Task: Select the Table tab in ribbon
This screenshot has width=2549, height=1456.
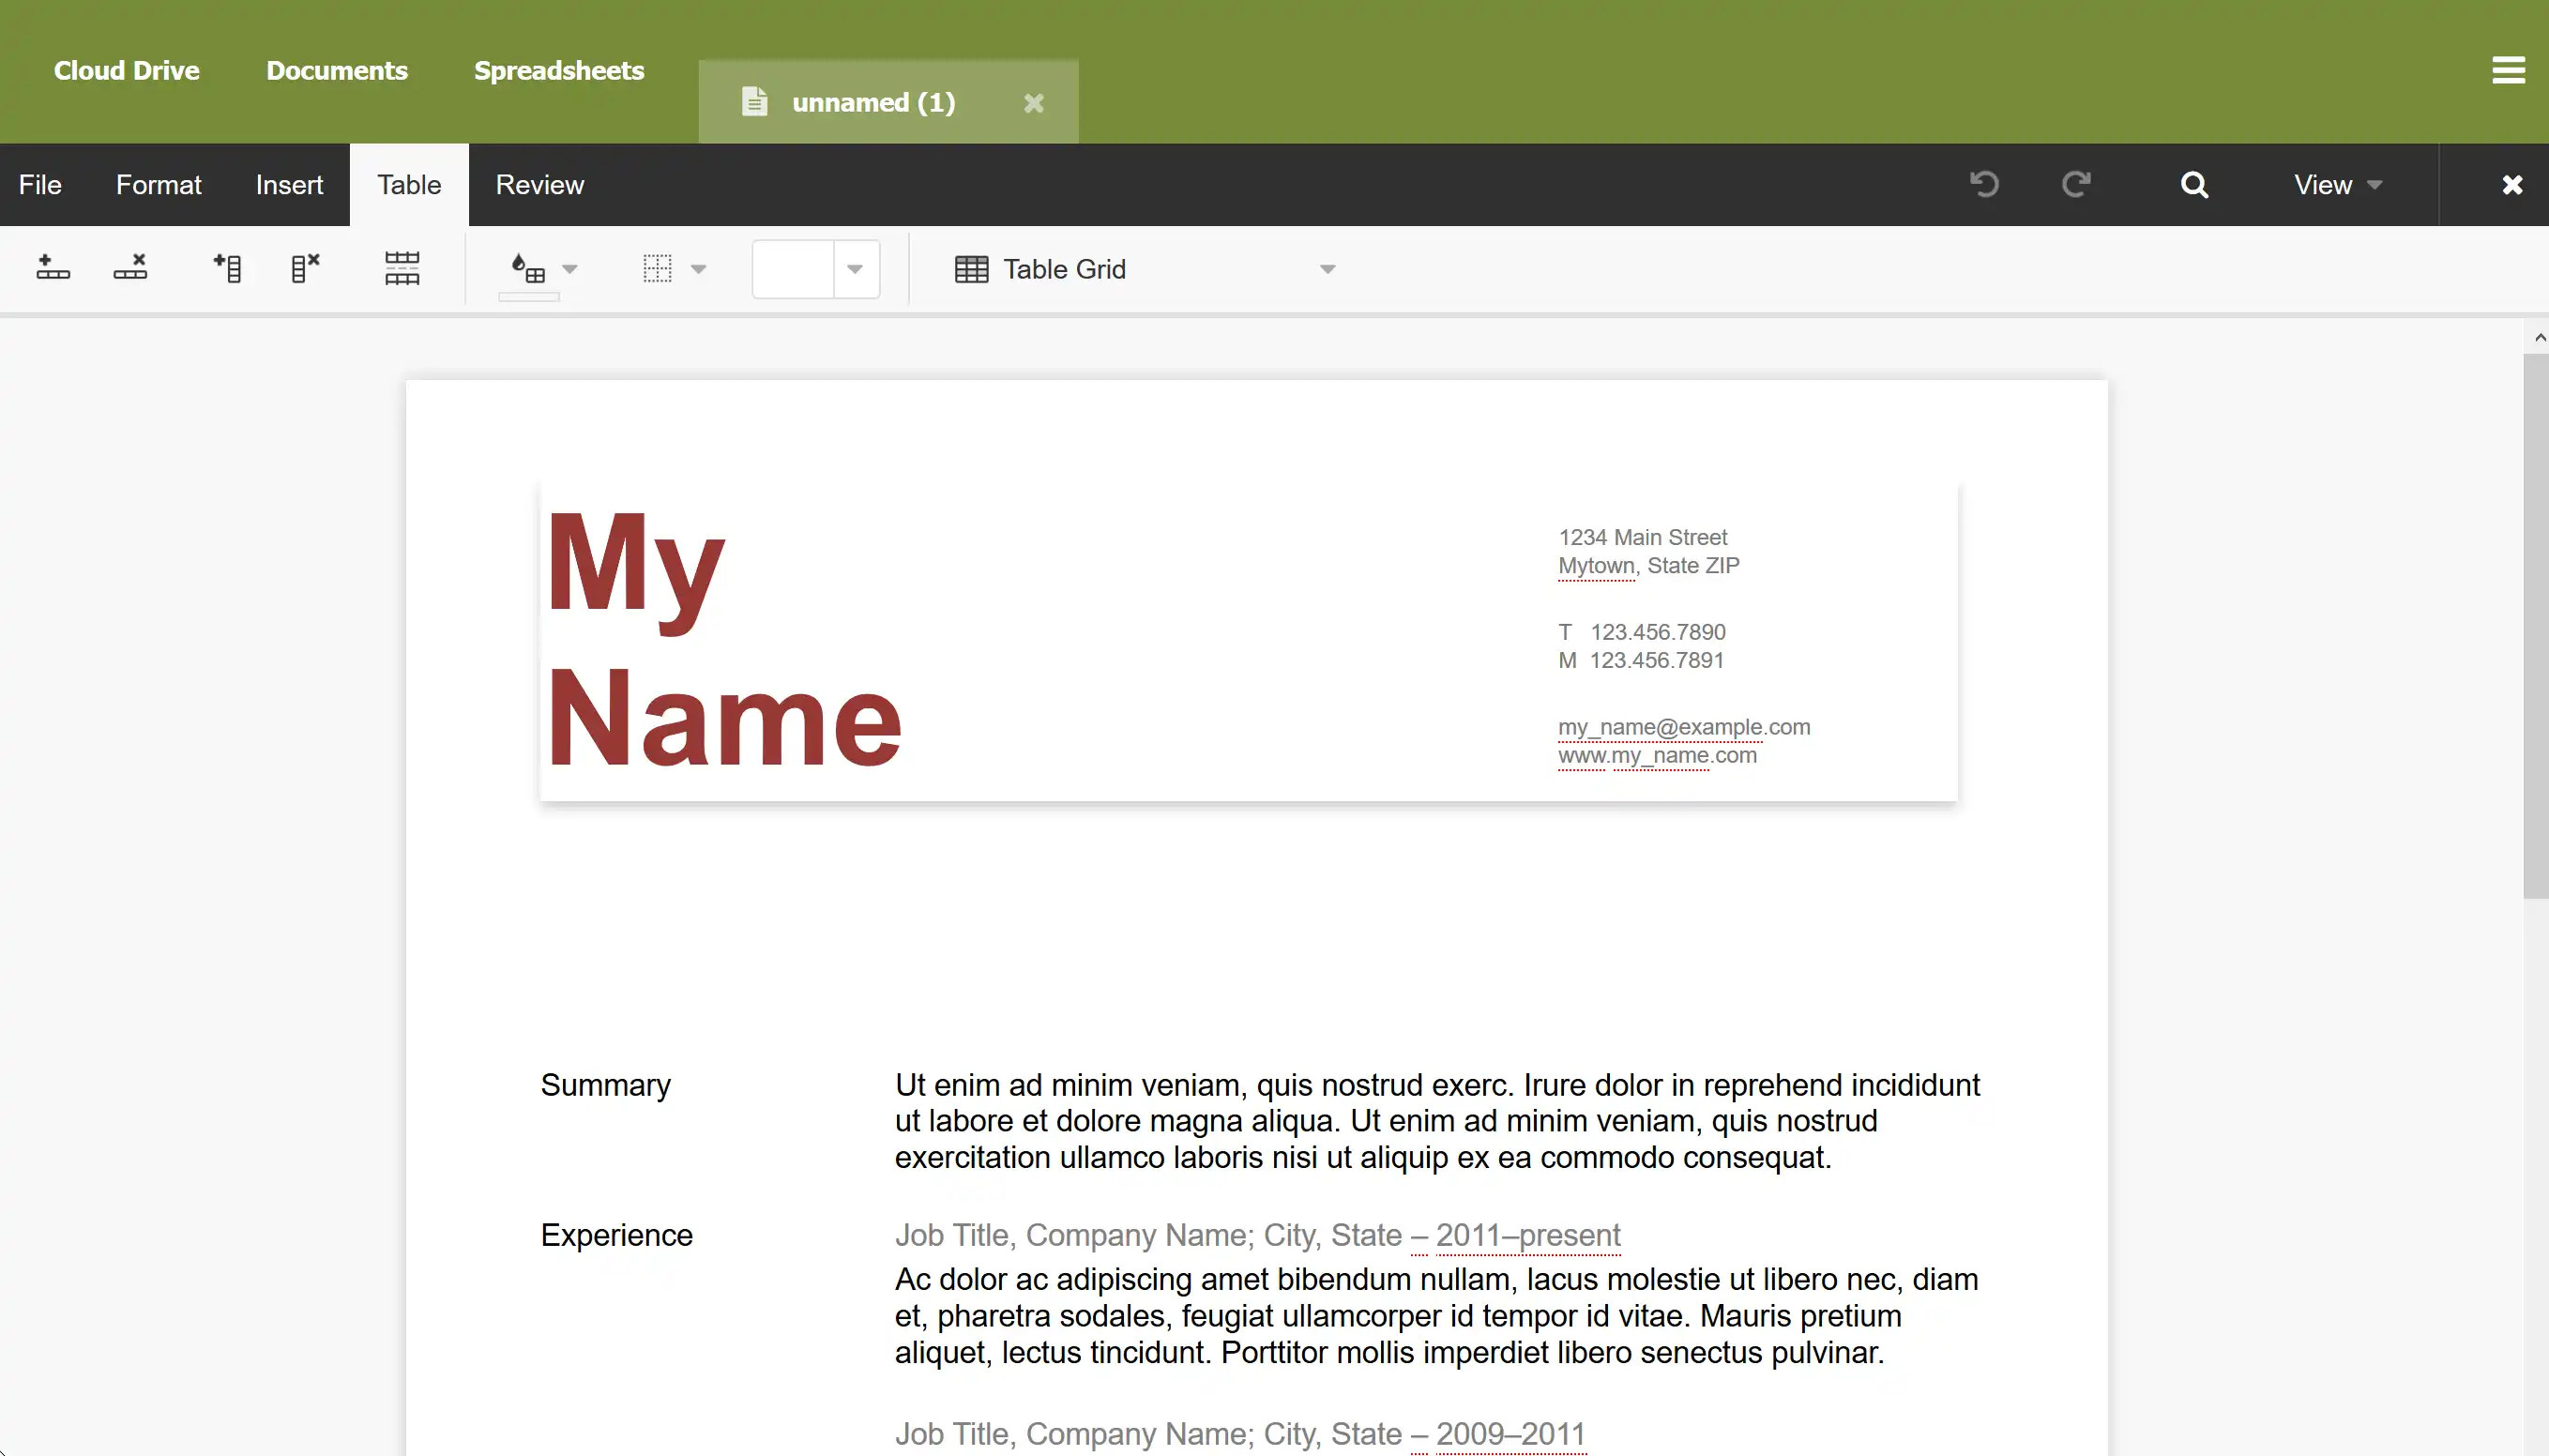Action: [410, 184]
